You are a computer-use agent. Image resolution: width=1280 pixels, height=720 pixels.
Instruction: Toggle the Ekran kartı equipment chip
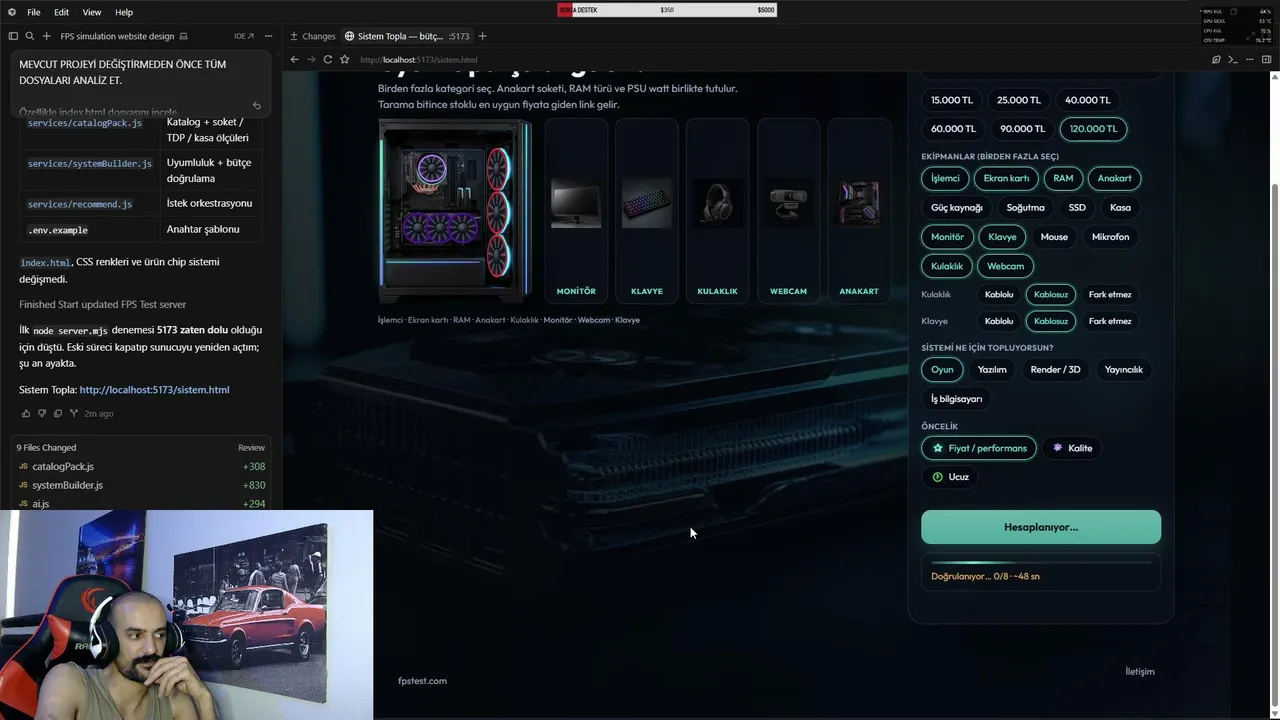(x=1006, y=179)
